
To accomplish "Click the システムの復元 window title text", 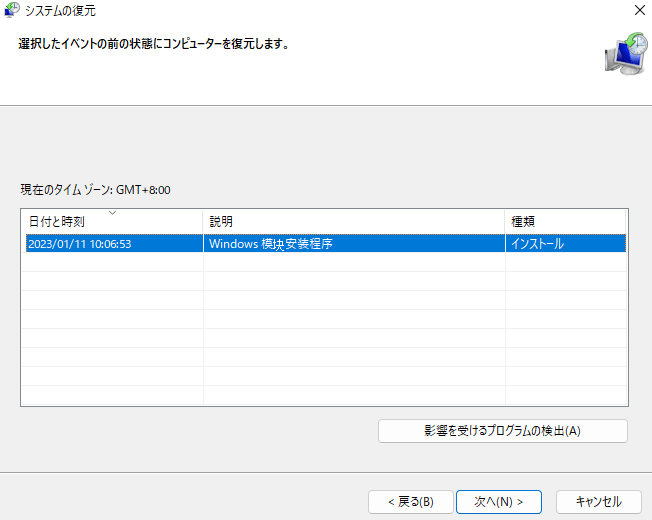I will pos(67,10).
